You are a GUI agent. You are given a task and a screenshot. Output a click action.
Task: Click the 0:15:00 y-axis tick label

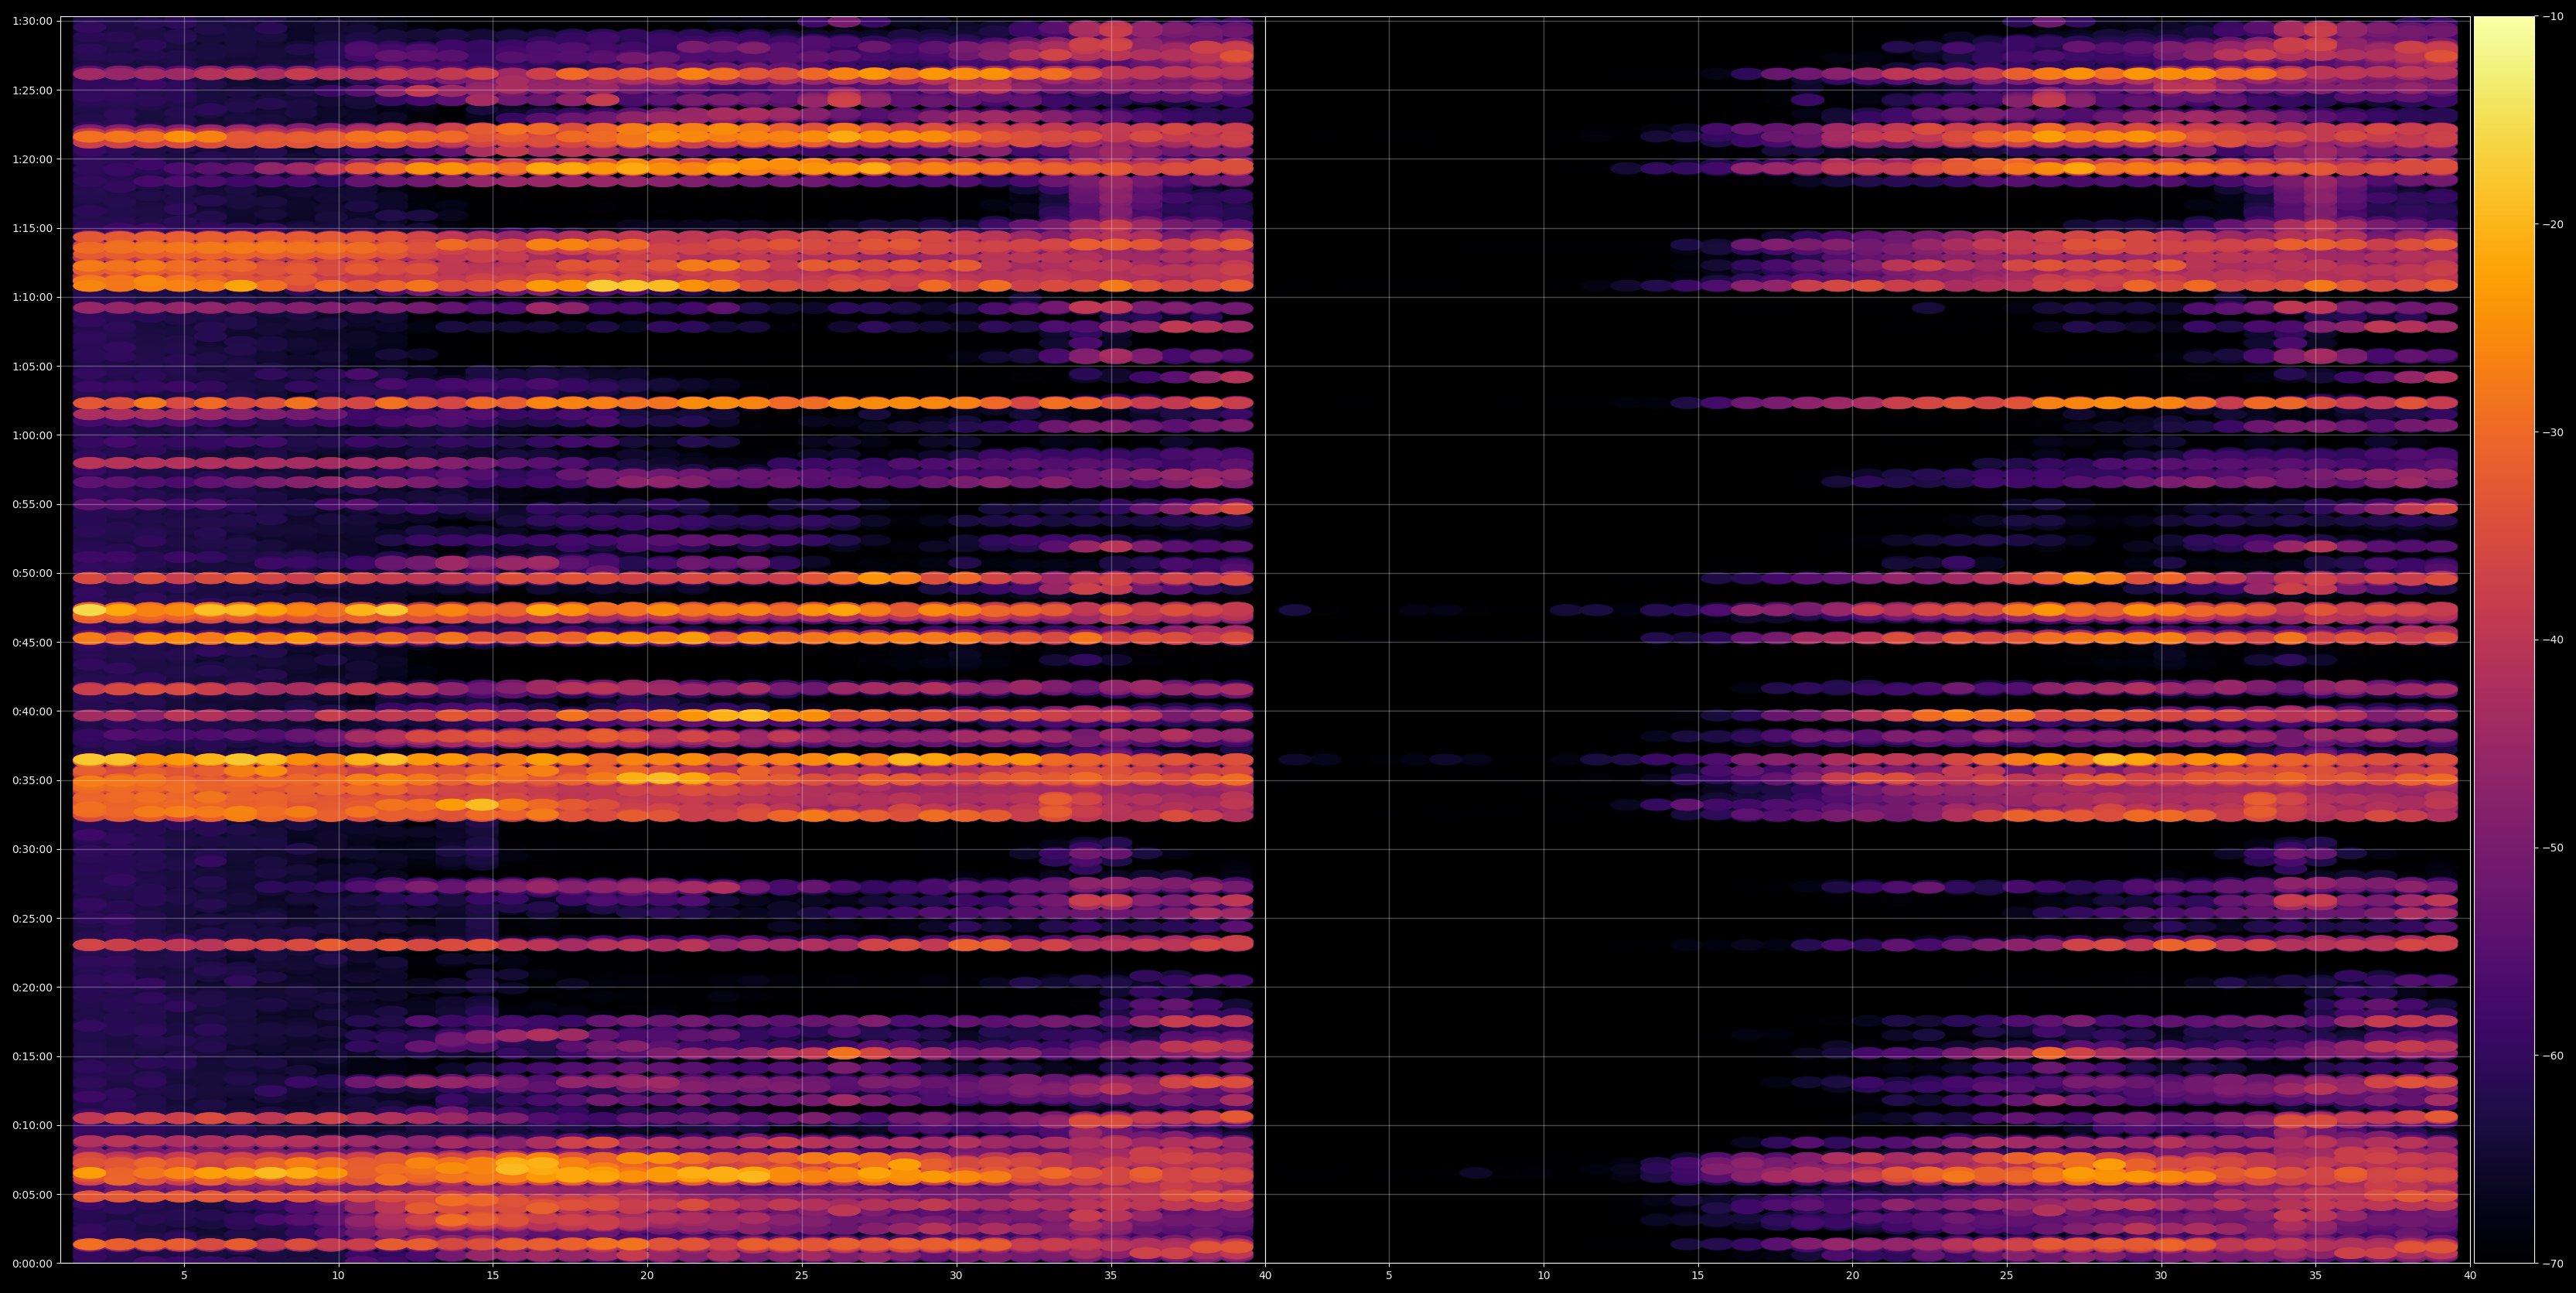32,1056
